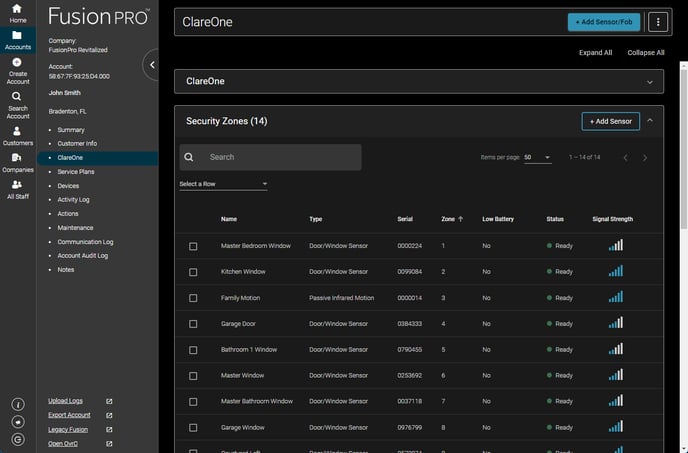Click the info circle icon
Image resolution: width=688 pixels, height=453 pixels.
coord(18,404)
